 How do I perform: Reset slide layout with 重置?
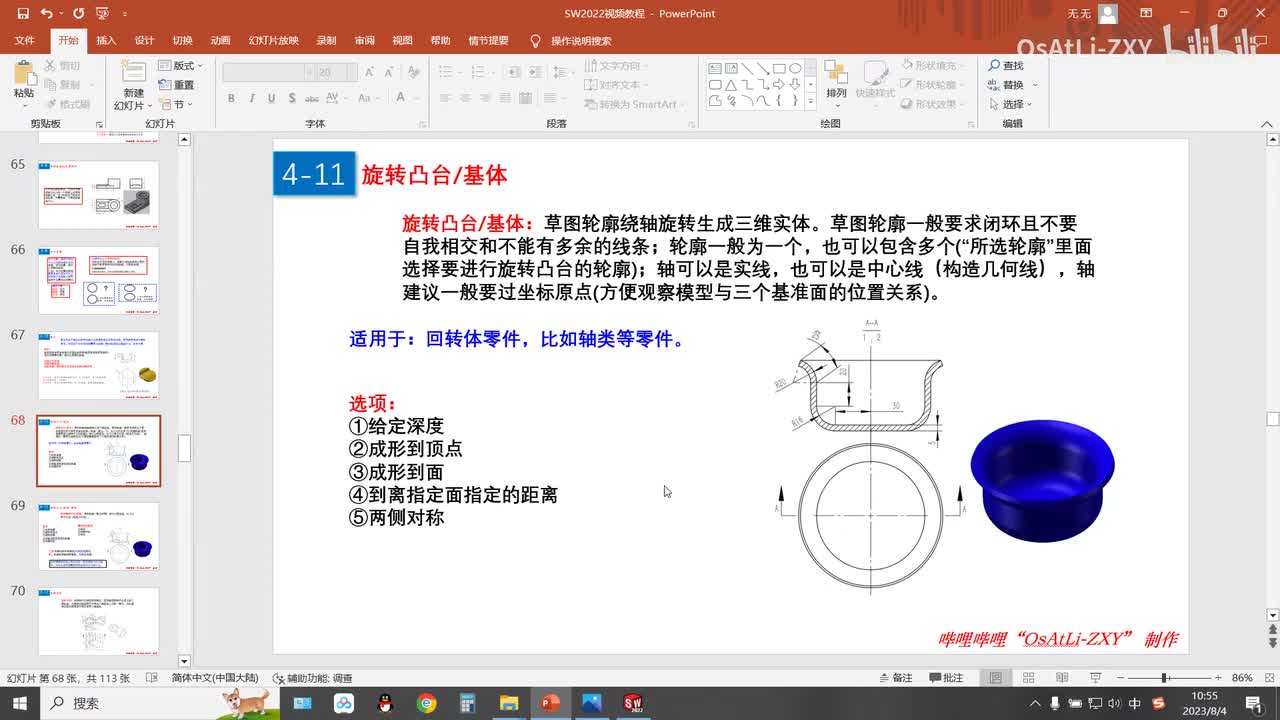click(176, 85)
